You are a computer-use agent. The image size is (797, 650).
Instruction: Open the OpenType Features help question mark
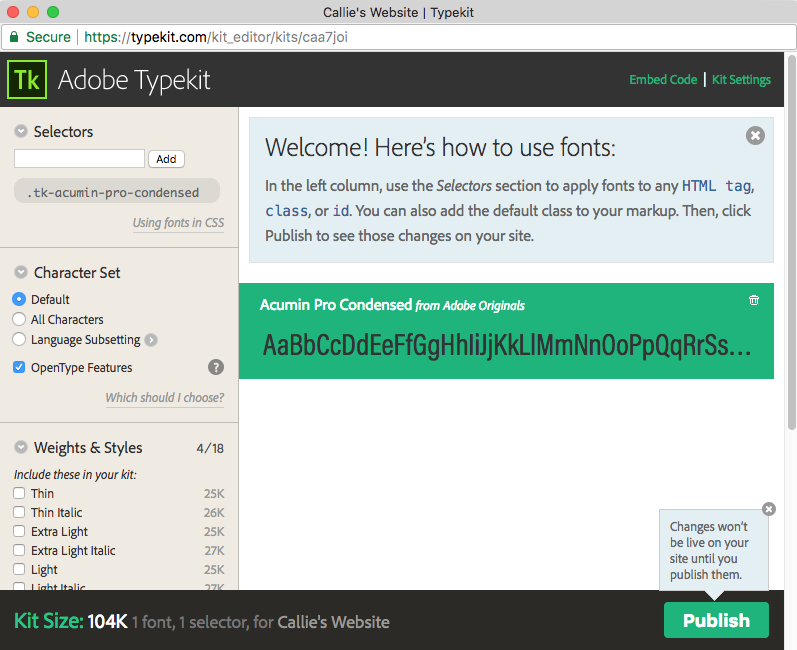click(216, 367)
